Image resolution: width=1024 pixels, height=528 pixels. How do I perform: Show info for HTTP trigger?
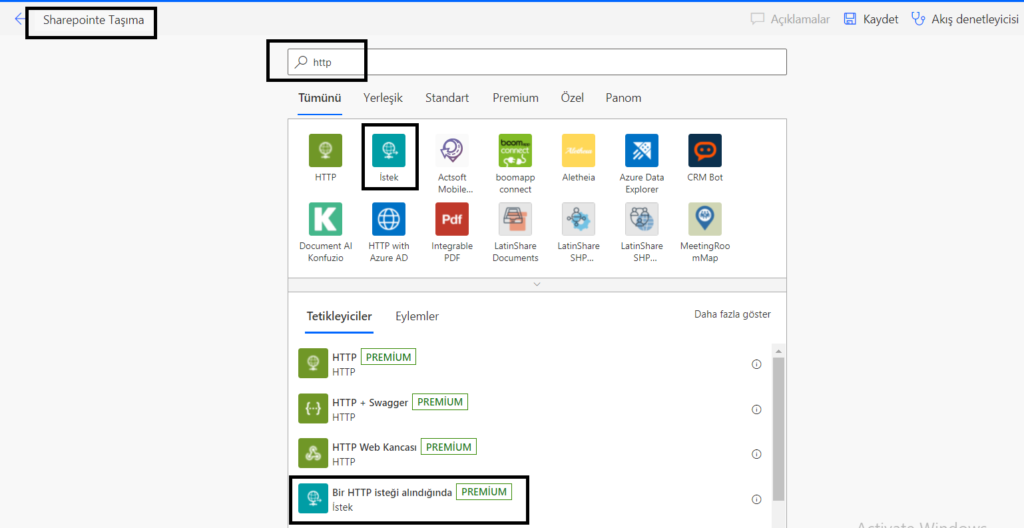point(757,365)
